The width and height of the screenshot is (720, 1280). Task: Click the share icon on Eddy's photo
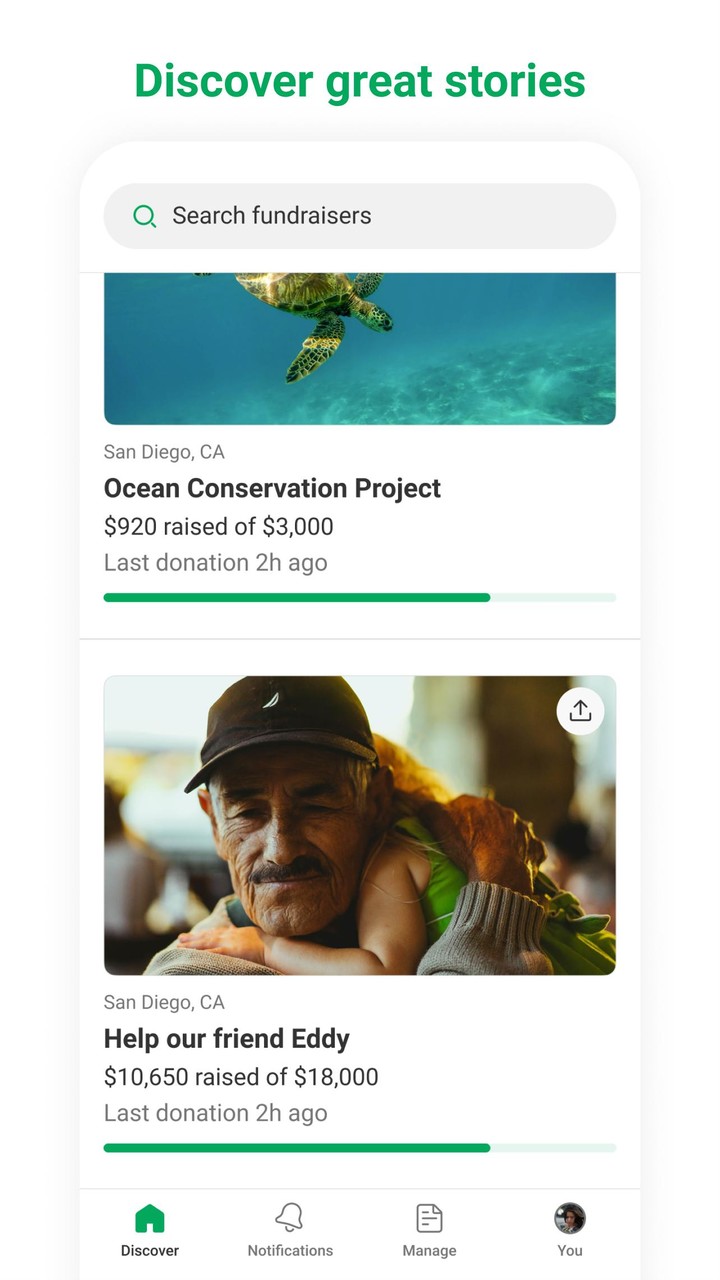click(x=580, y=711)
